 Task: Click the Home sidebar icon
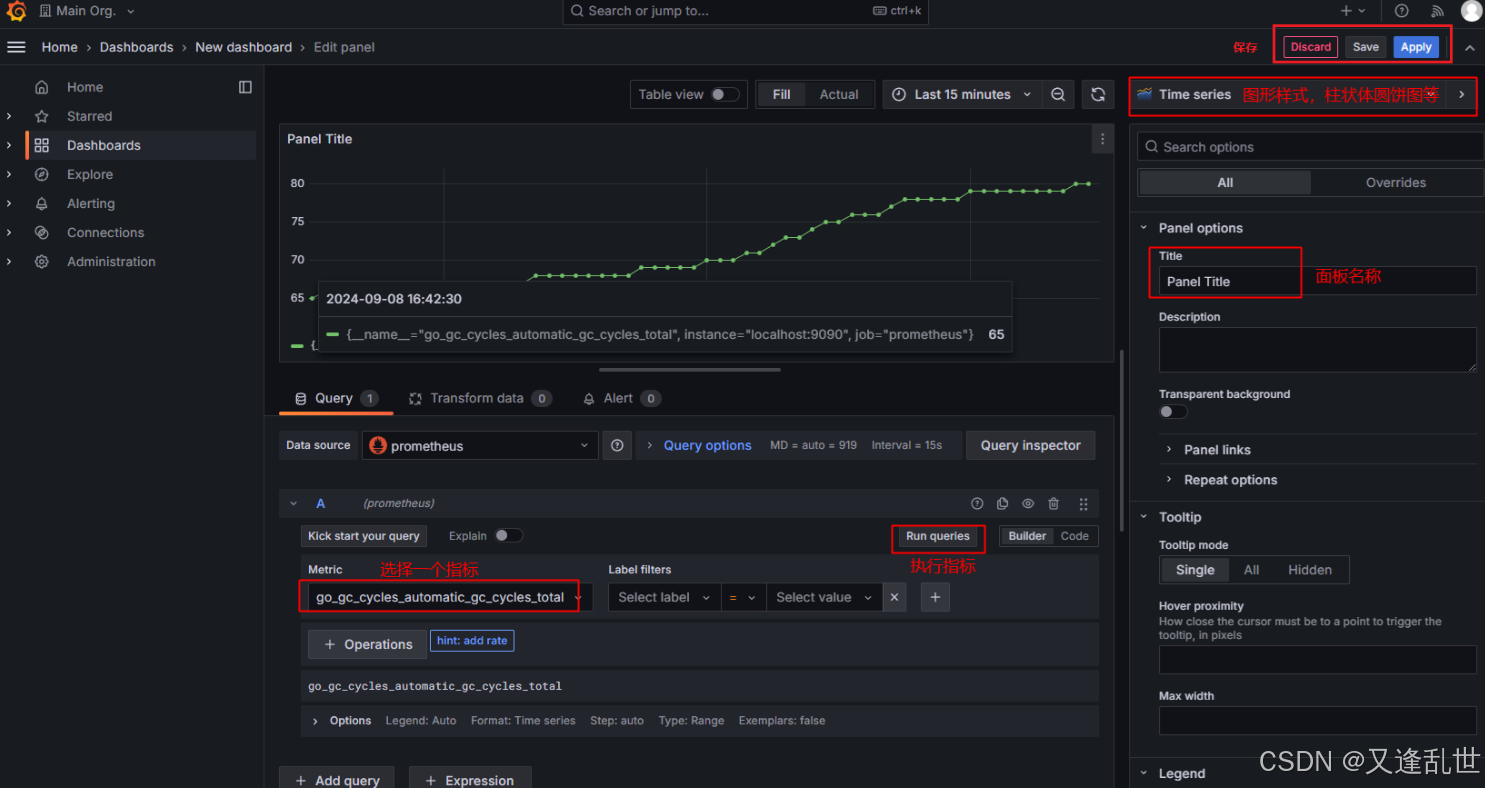click(41, 87)
